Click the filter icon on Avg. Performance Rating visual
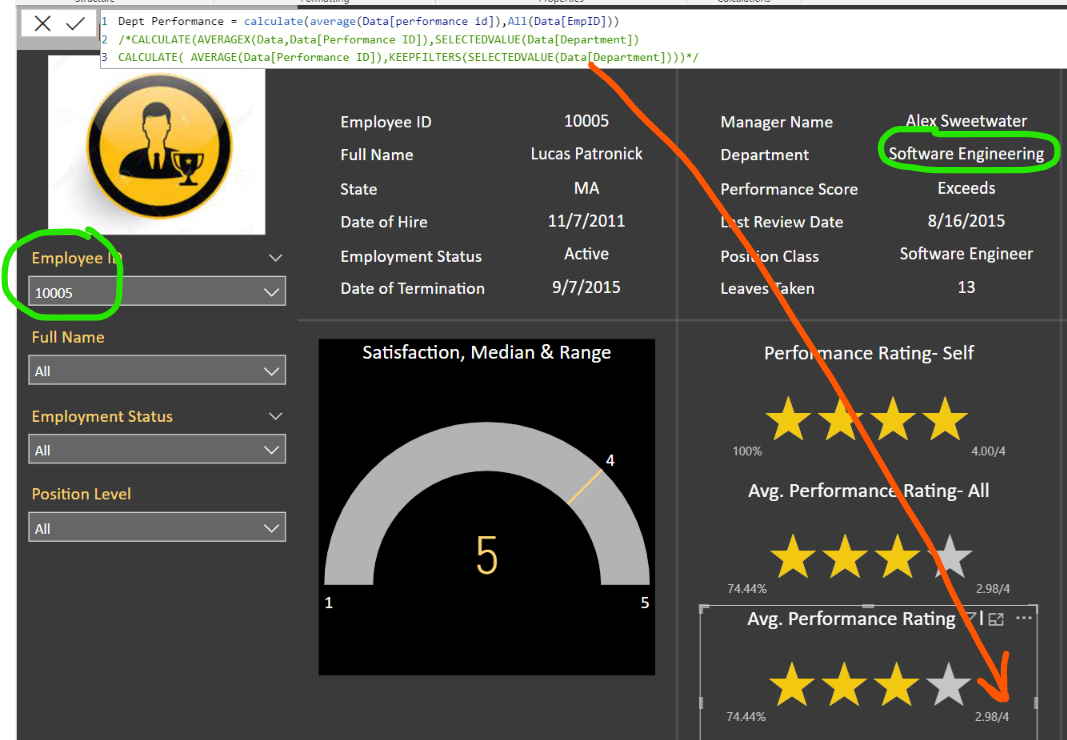 coord(970,618)
